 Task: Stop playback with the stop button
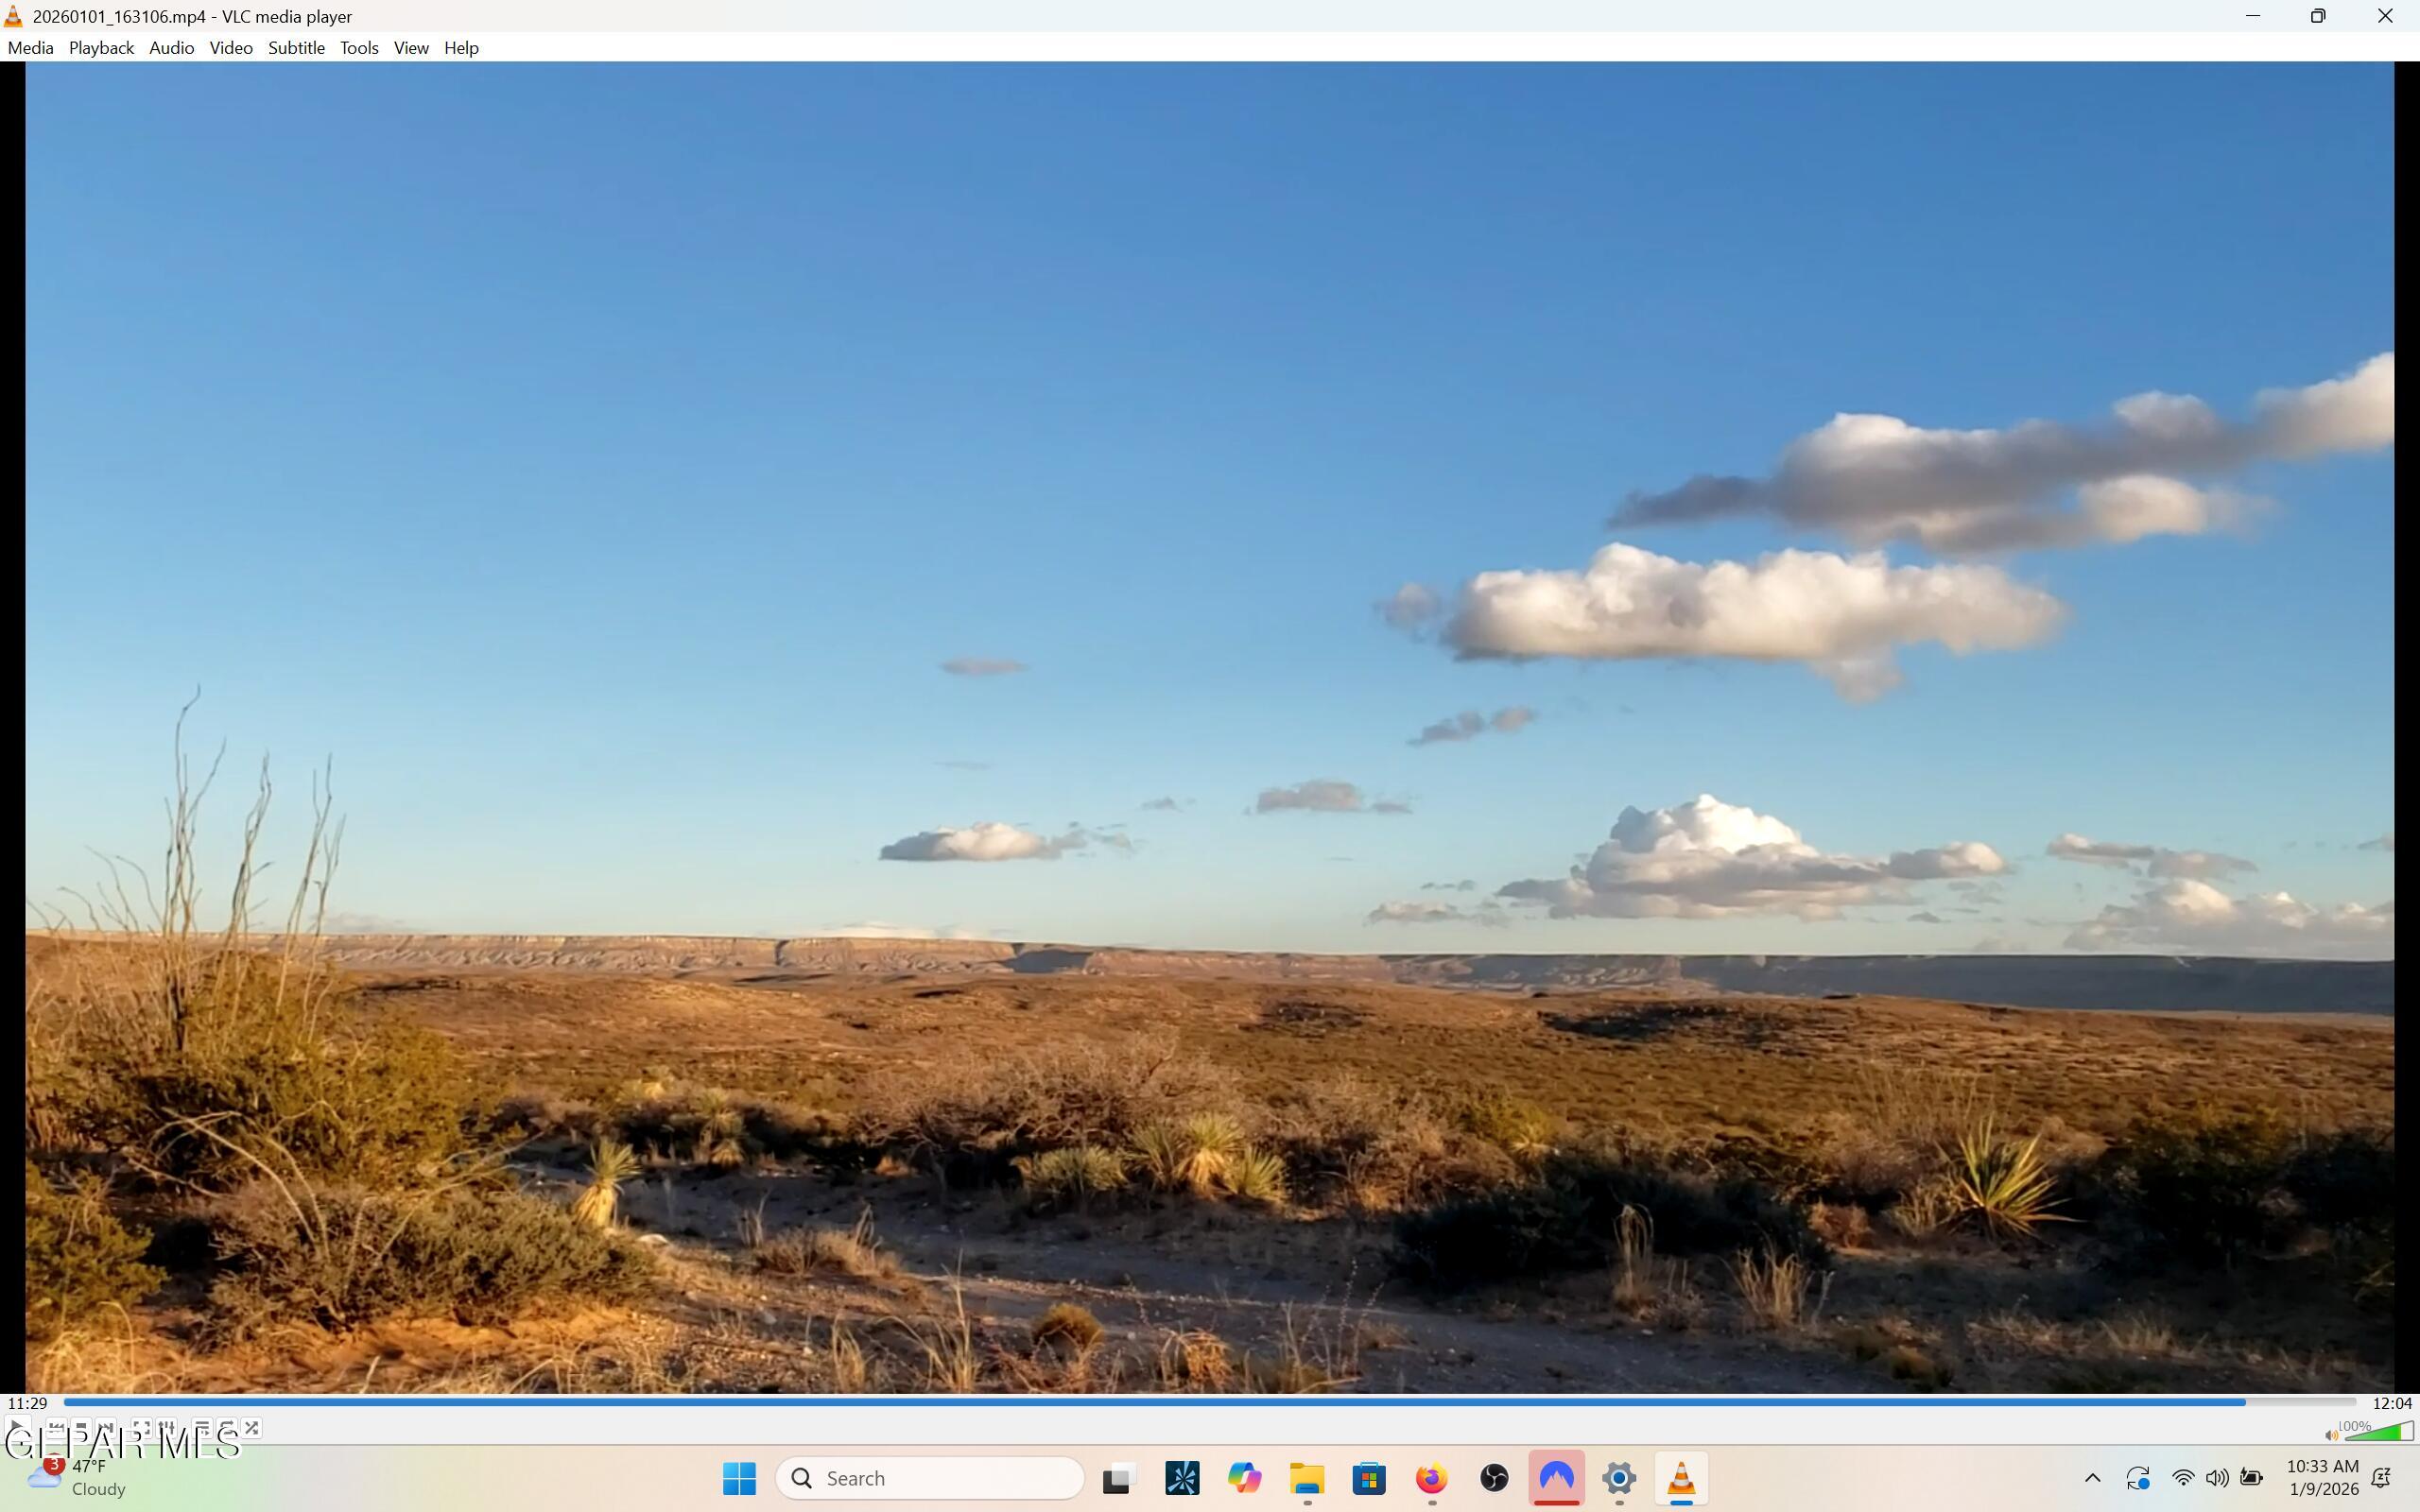pos(81,1428)
